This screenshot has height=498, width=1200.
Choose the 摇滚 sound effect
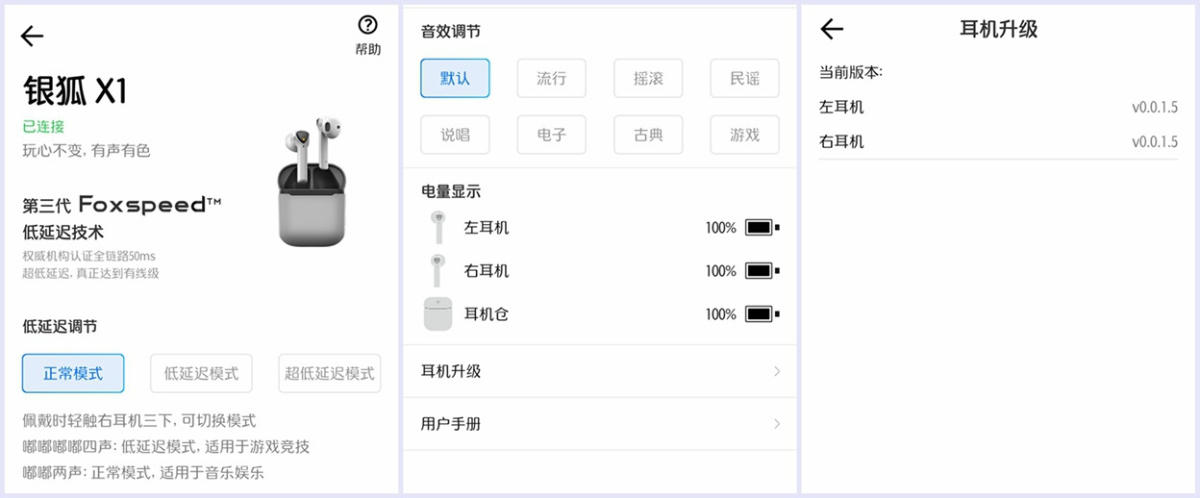click(x=648, y=78)
